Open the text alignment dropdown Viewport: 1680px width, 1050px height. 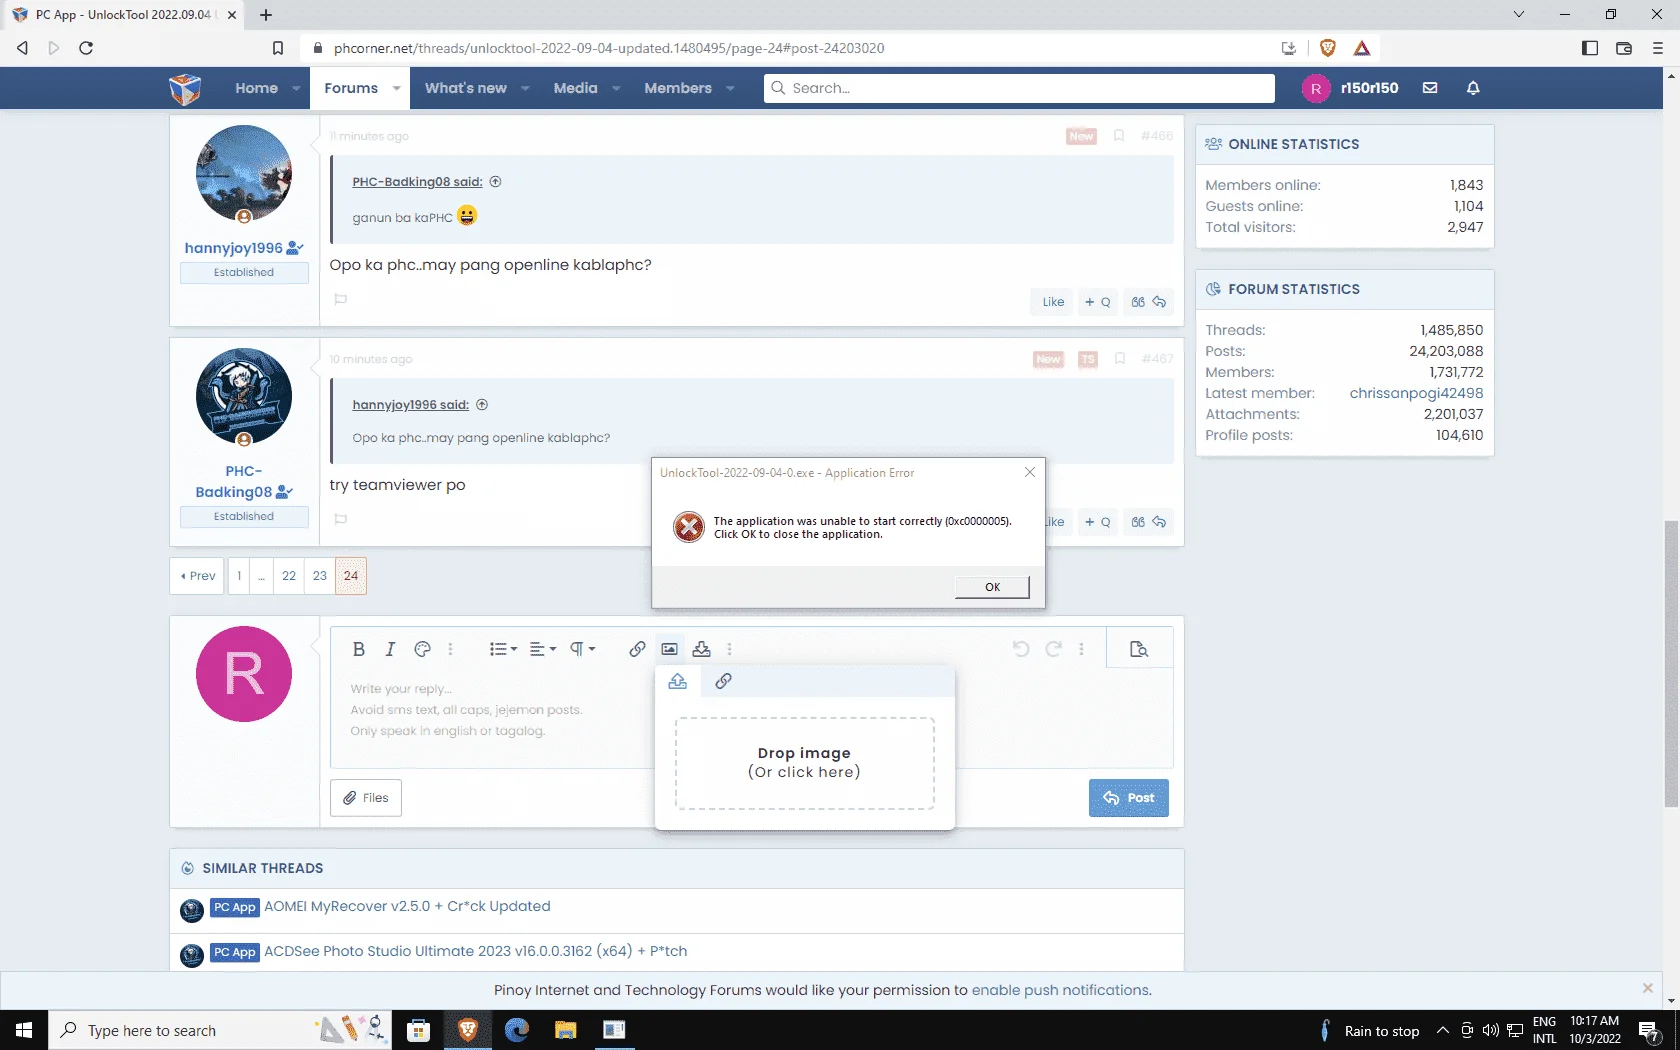click(x=542, y=649)
